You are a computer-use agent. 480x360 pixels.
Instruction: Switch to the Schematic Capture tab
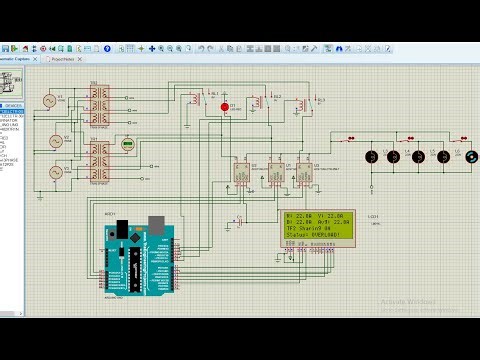(x=15, y=59)
